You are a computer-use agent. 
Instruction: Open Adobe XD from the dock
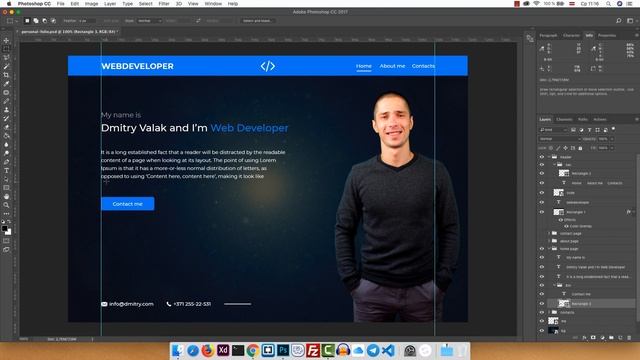(x=223, y=350)
